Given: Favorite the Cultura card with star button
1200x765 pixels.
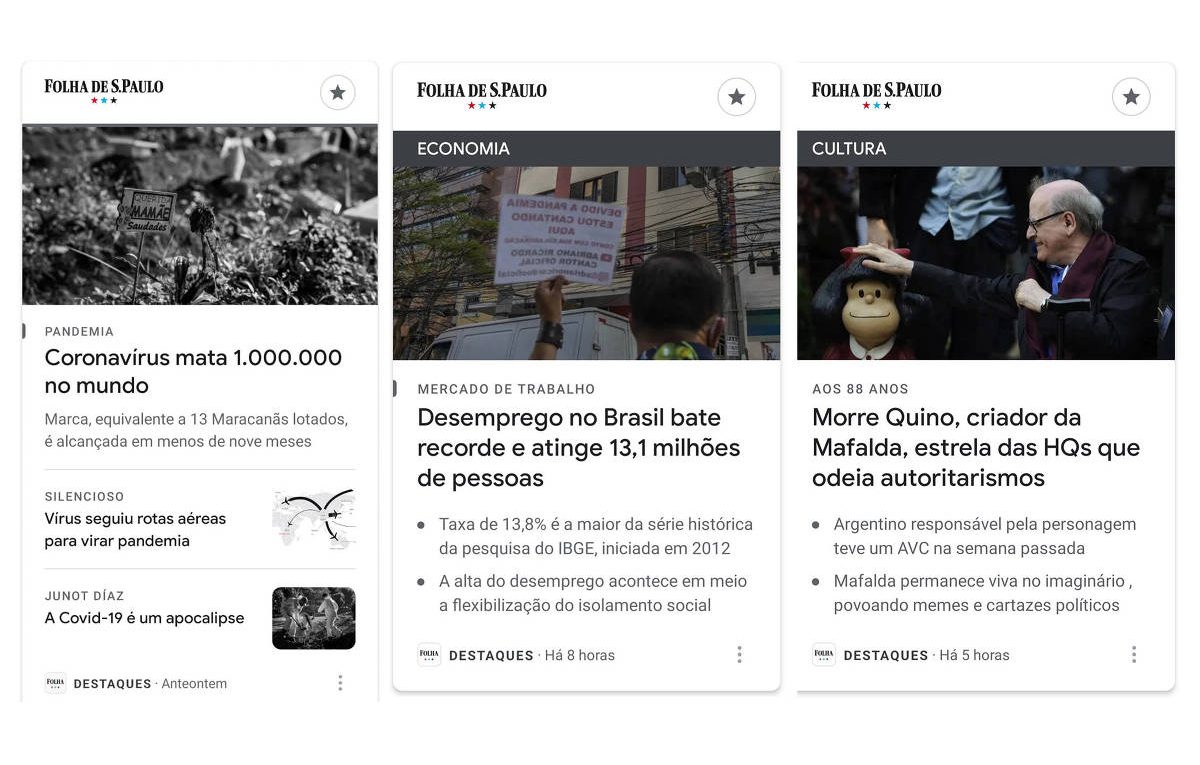Looking at the screenshot, I should pyautogui.click(x=1131, y=97).
